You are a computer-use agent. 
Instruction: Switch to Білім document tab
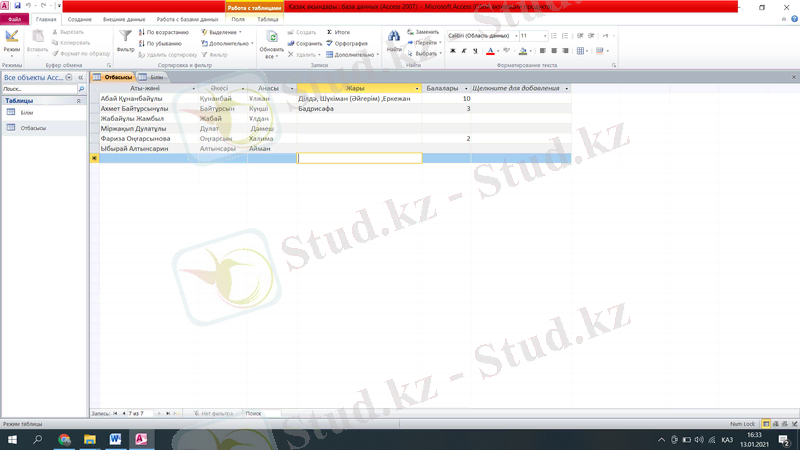pyautogui.click(x=152, y=77)
